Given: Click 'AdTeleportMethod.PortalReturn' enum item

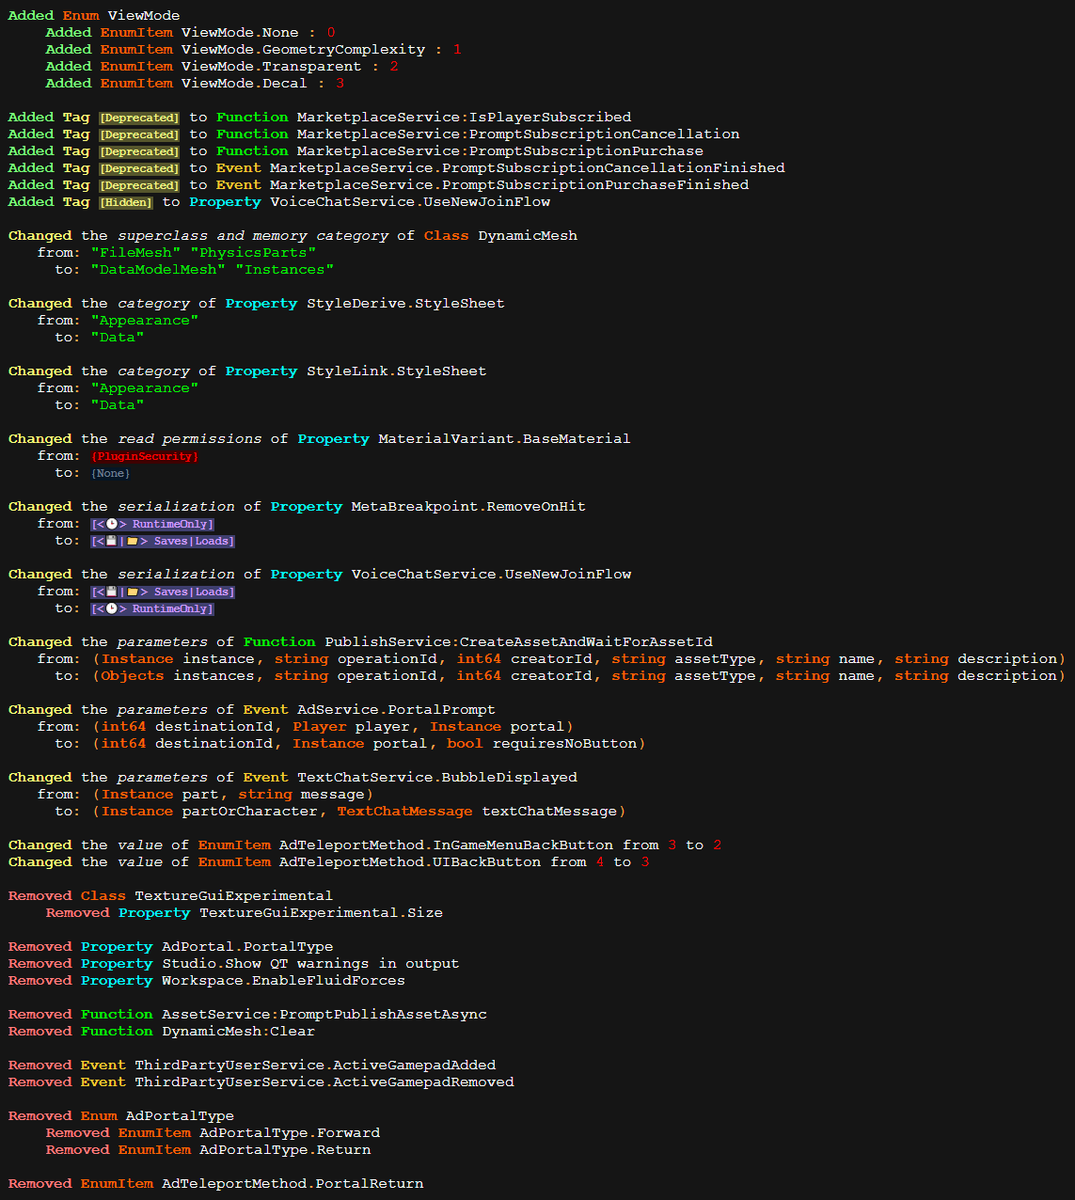Looking at the screenshot, I should (x=293, y=1185).
